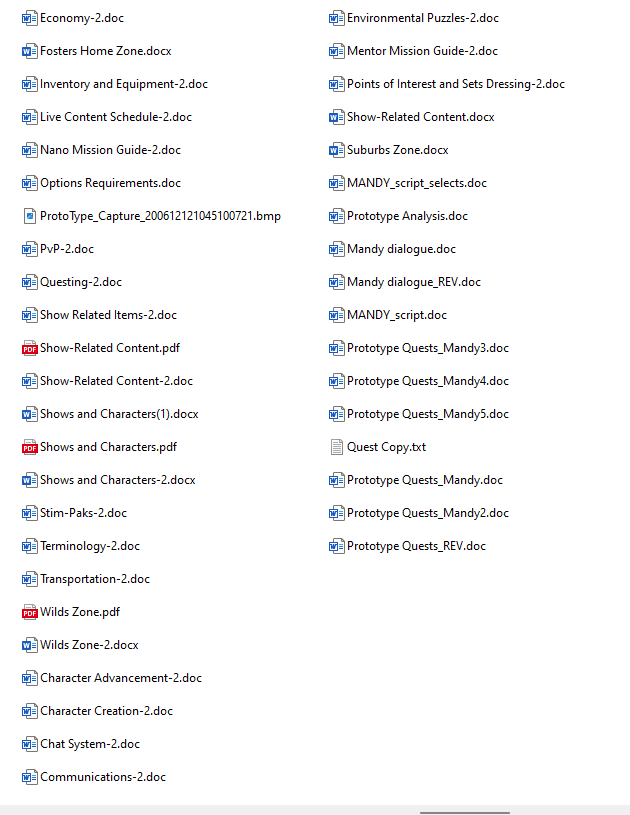Select the Show Related Items-2.doc file name
This screenshot has height=815, width=630.
(109, 315)
